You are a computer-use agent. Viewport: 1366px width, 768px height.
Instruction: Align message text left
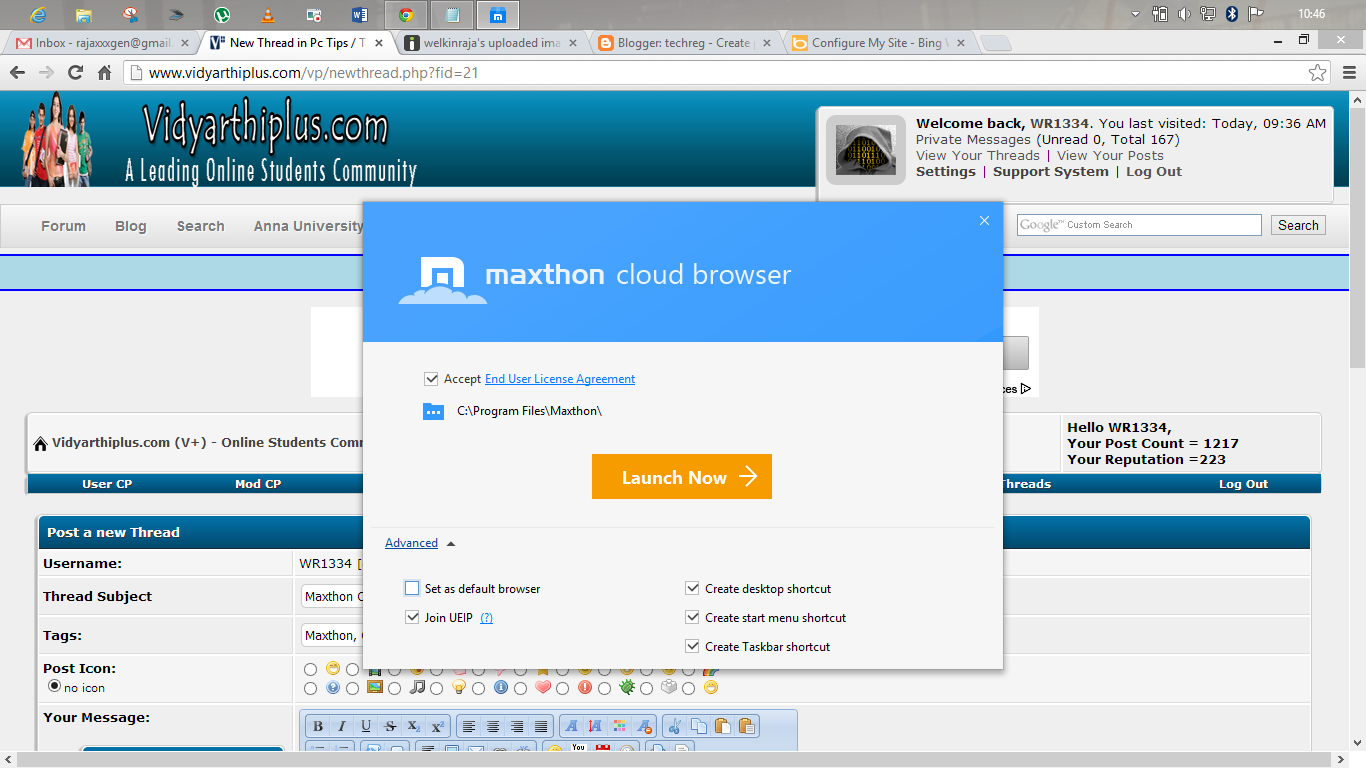click(468, 727)
